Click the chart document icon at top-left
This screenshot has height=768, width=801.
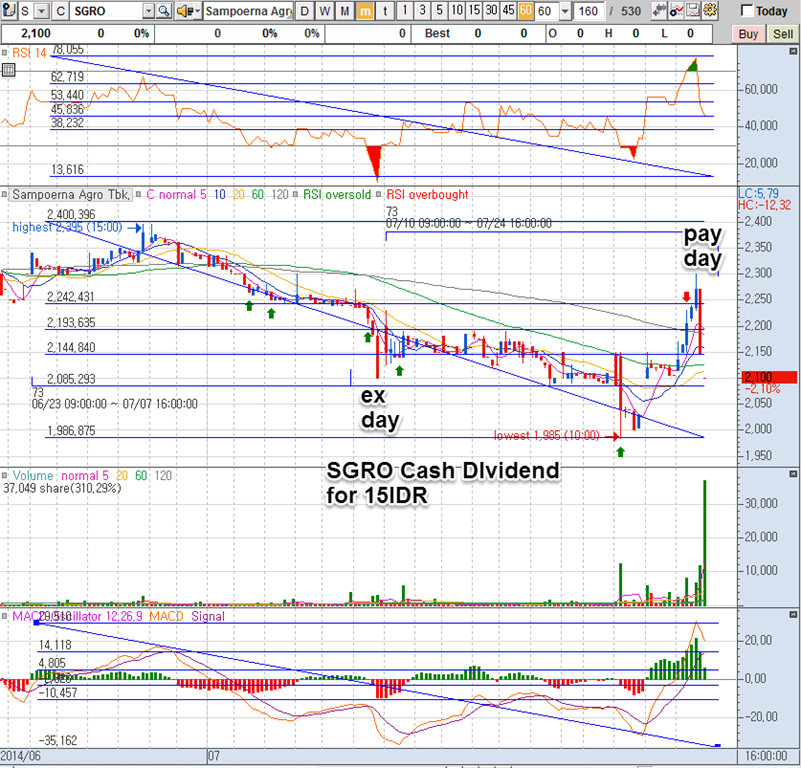(x=9, y=10)
